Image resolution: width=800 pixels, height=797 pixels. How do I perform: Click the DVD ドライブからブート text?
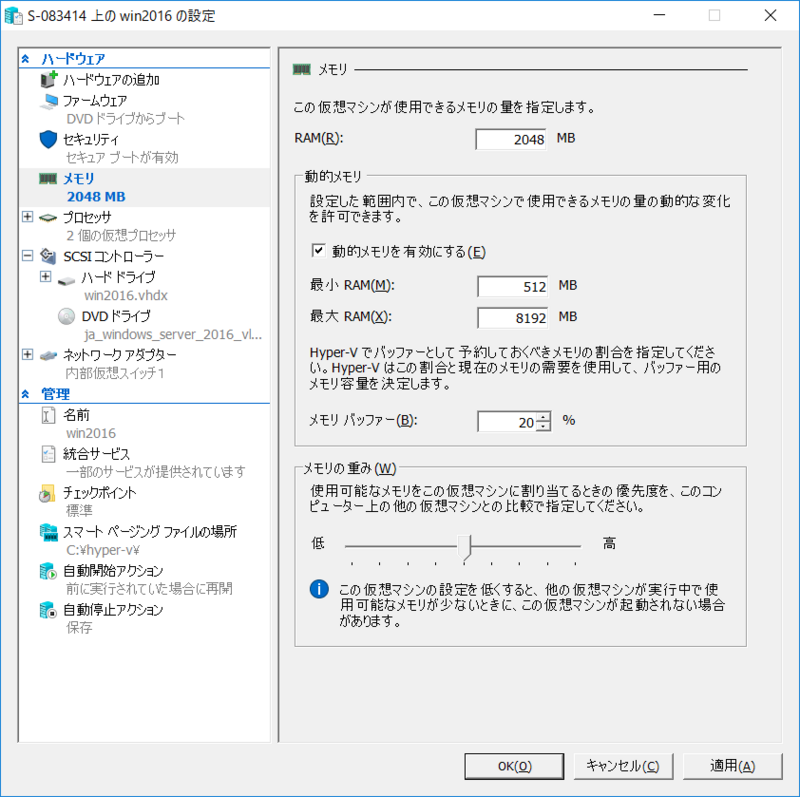(x=126, y=119)
